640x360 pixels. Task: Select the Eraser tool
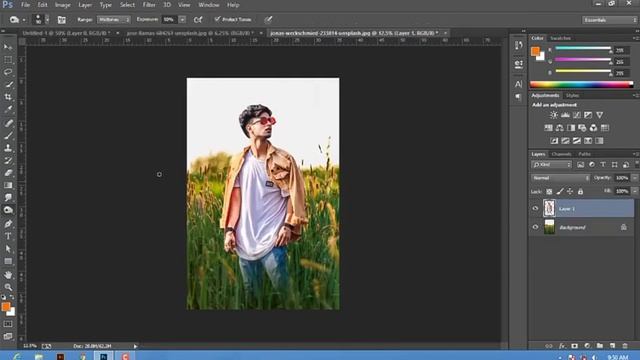tap(8, 173)
